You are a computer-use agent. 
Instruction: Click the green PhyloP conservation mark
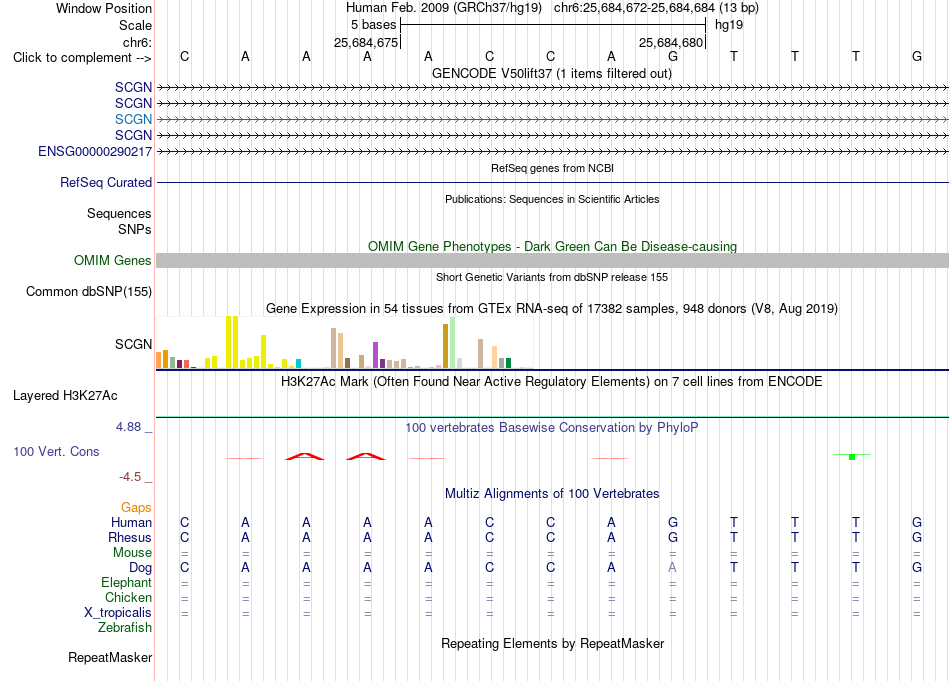(x=852, y=456)
